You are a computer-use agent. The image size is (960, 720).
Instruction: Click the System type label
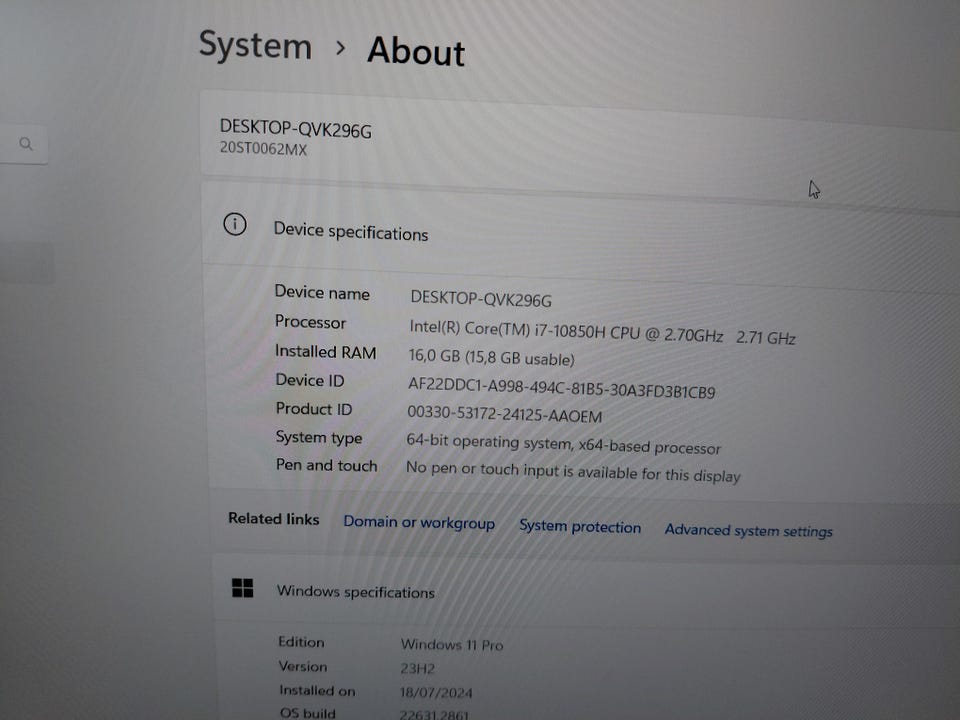[319, 438]
